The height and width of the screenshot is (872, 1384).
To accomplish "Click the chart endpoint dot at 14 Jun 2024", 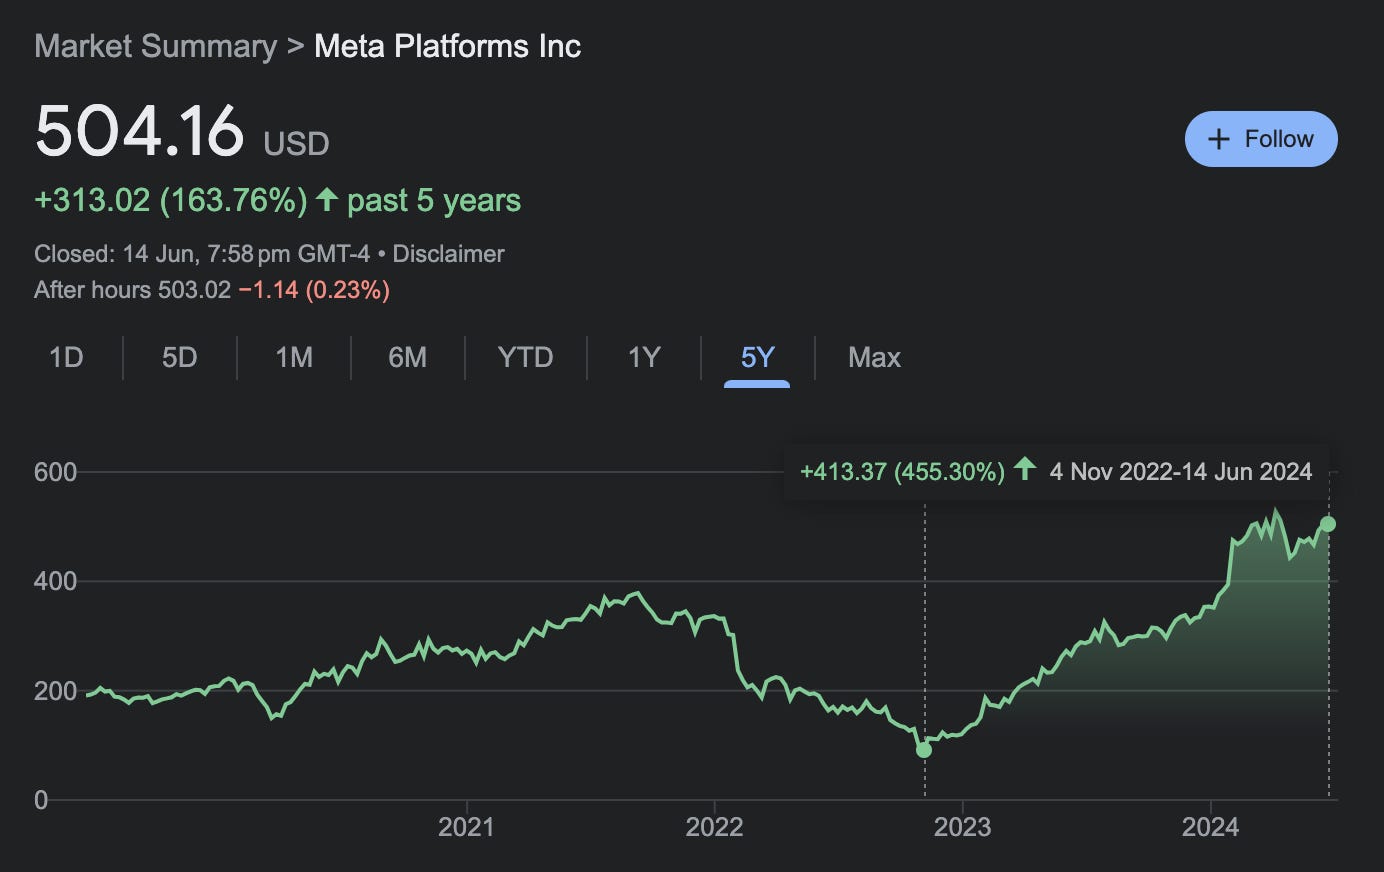I will point(1328,524).
